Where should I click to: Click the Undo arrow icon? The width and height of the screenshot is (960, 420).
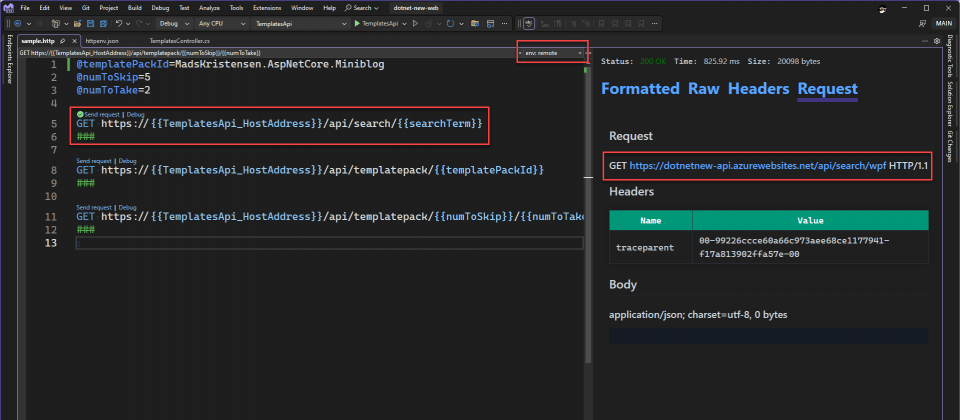pyautogui.click(x=119, y=23)
